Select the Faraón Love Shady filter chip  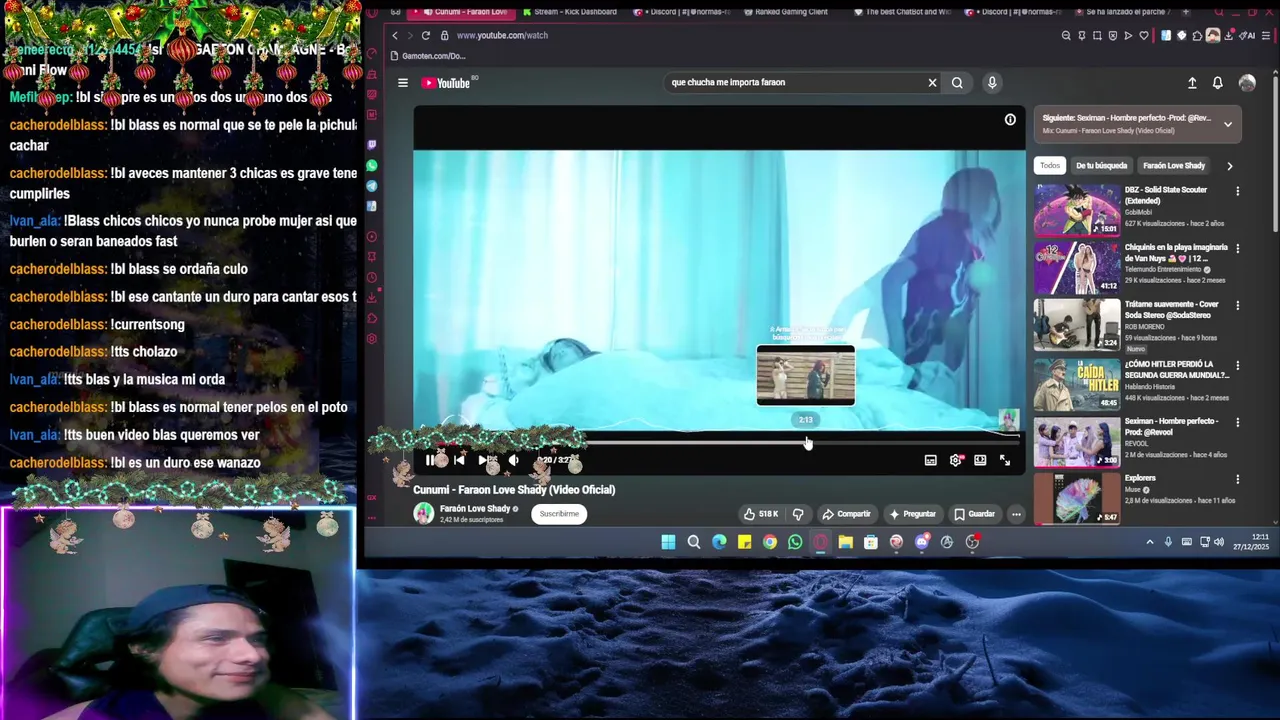(x=1174, y=166)
